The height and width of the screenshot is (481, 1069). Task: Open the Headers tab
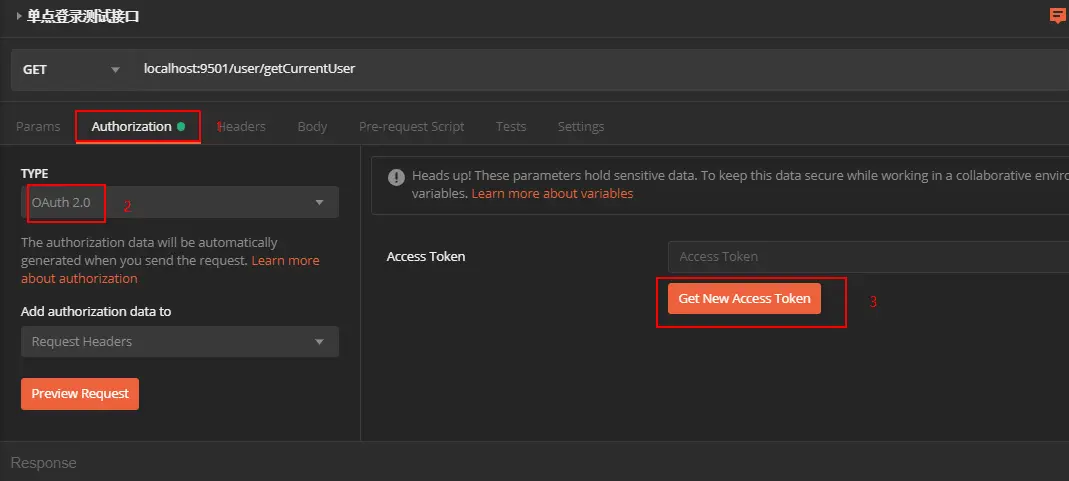(242, 127)
